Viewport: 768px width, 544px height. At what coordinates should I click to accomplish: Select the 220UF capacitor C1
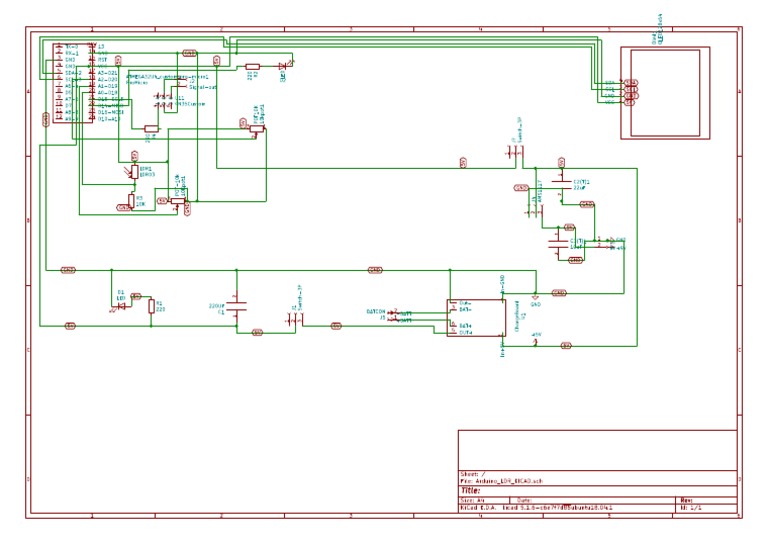coord(237,307)
